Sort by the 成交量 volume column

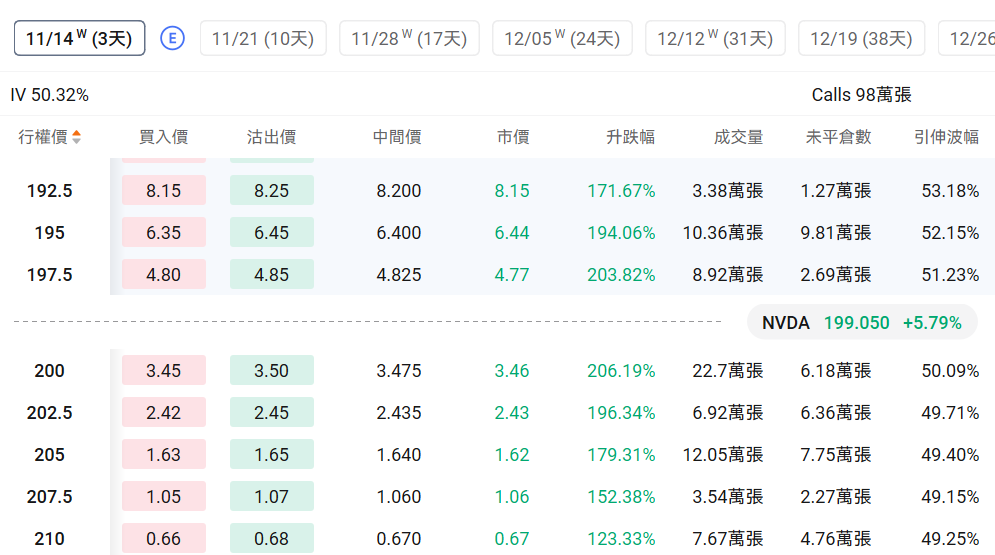click(x=738, y=137)
